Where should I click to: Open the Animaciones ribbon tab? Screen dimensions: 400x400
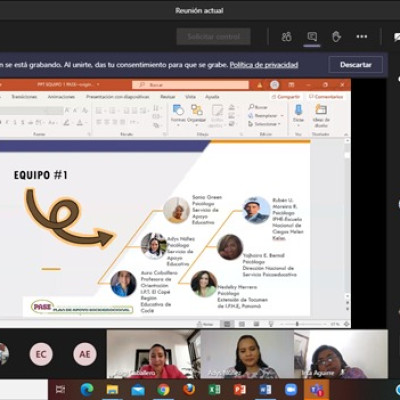pyautogui.click(x=61, y=97)
